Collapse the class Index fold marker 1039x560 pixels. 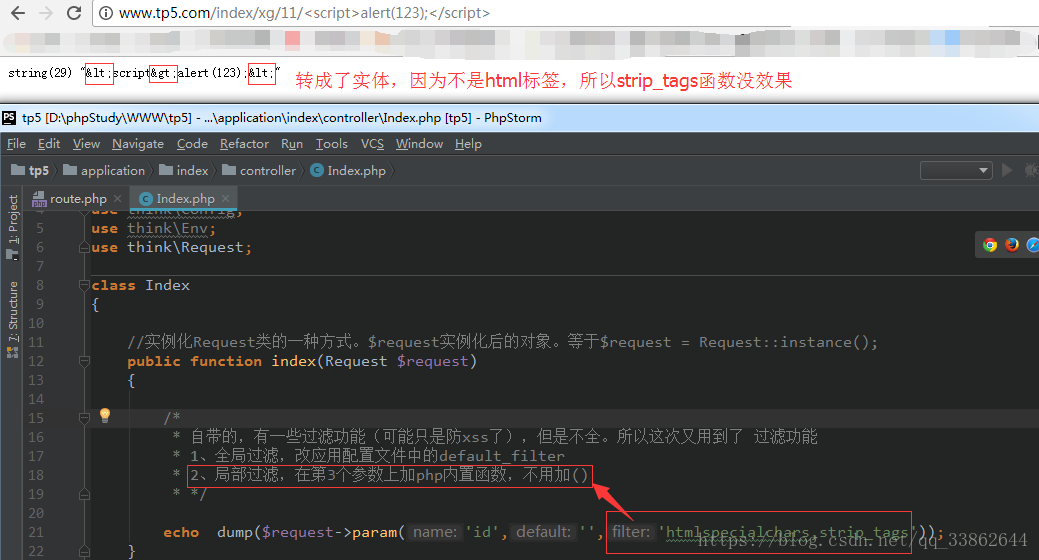[x=84, y=285]
